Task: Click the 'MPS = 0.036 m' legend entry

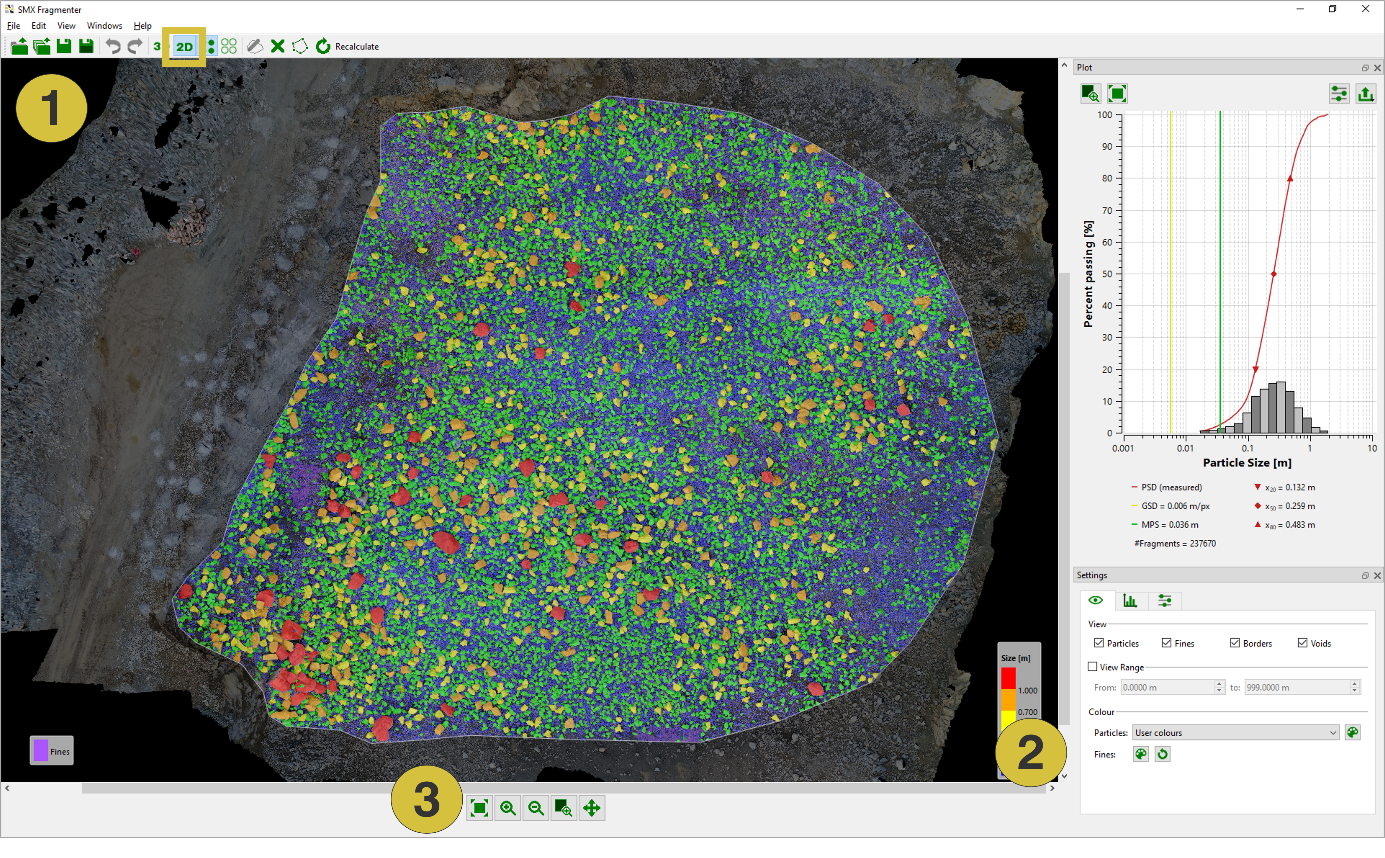Action: pyautogui.click(x=1164, y=525)
